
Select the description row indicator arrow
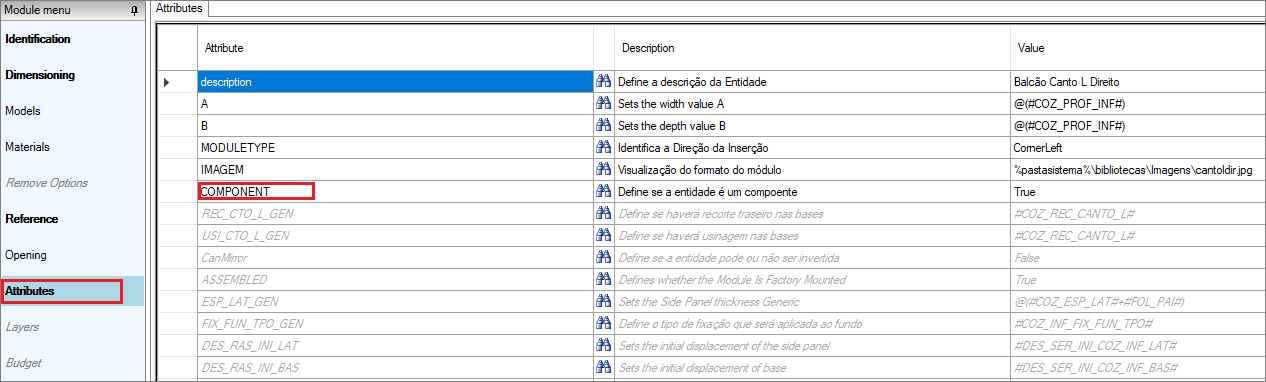pos(166,81)
